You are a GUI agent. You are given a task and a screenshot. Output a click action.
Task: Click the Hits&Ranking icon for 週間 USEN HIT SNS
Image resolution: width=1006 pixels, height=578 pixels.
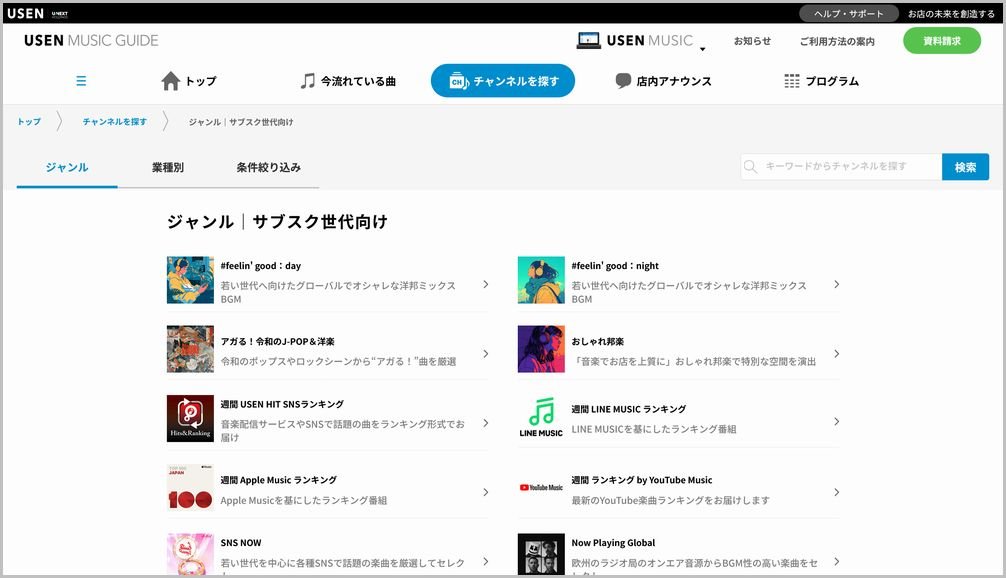click(x=190, y=418)
